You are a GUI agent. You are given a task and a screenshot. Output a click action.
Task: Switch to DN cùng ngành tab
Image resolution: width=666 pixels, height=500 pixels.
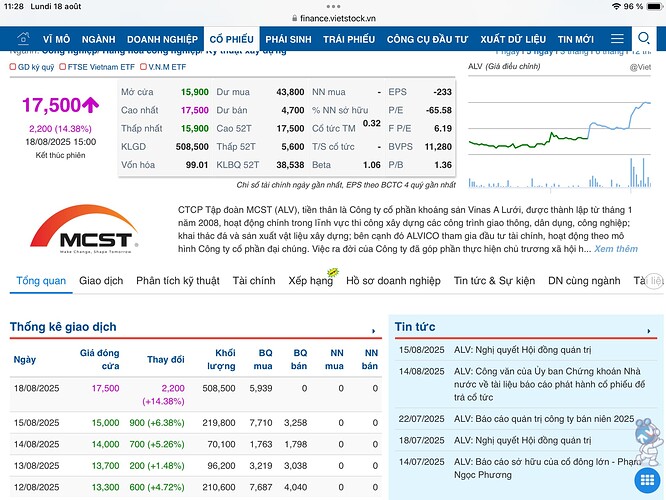584,281
